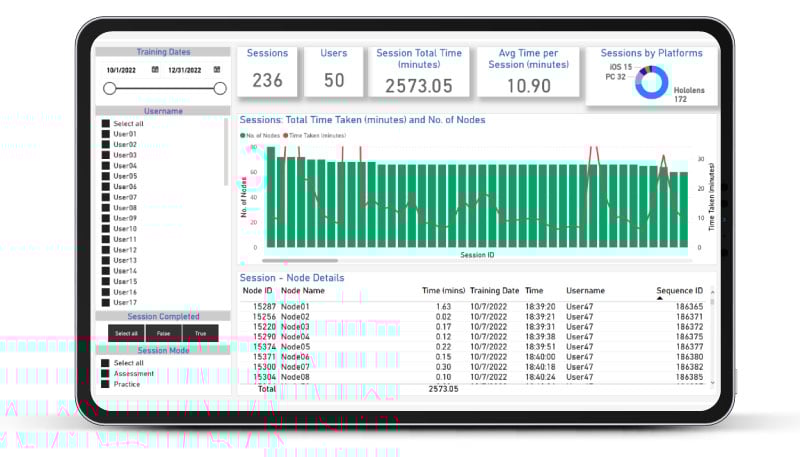Click Avg Time per Session value 10.90

tap(529, 86)
